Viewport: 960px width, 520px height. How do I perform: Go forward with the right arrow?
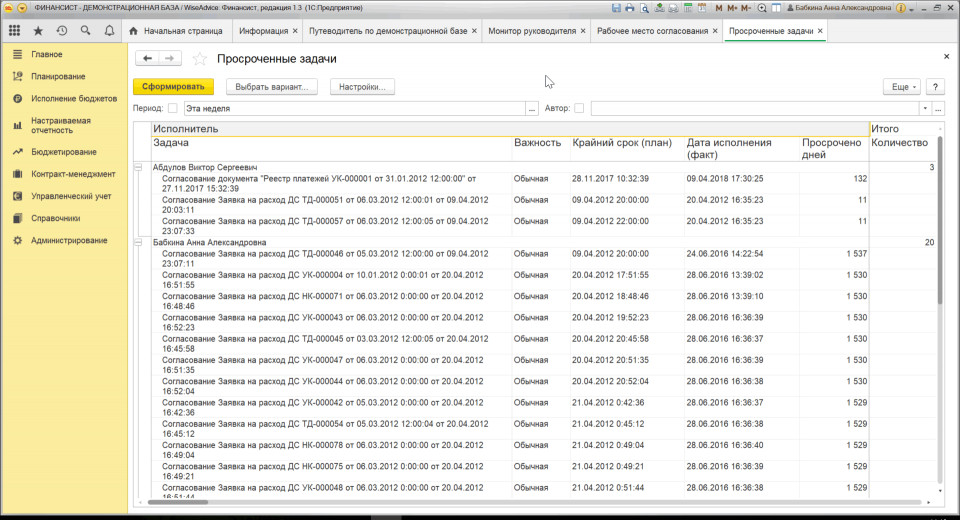[x=170, y=58]
